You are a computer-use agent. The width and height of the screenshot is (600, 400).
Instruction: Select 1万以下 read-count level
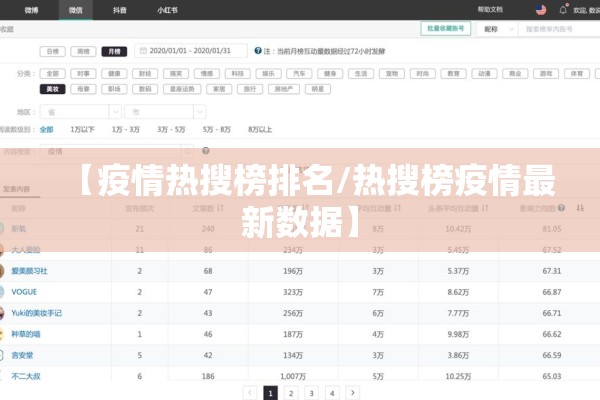point(82,129)
